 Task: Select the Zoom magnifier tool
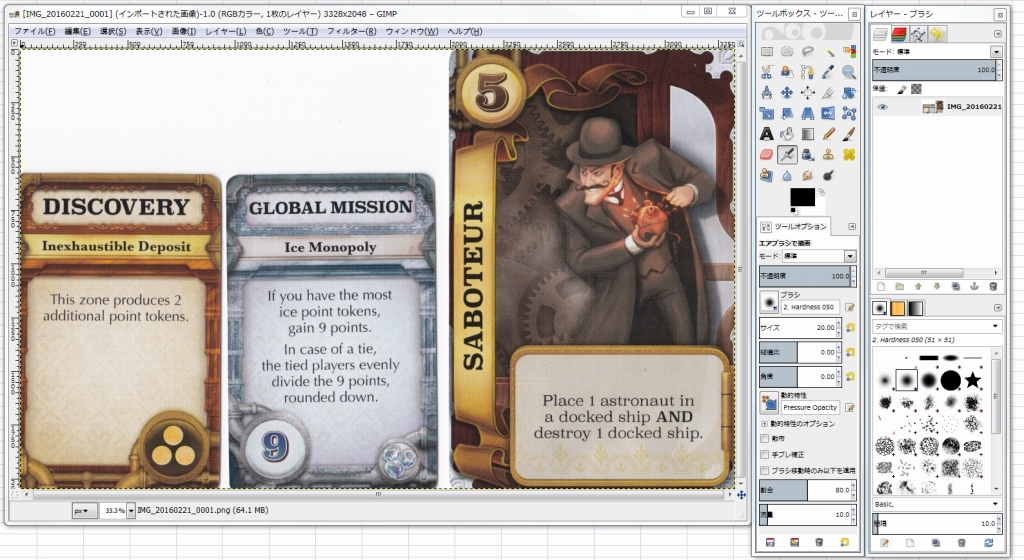click(x=849, y=72)
